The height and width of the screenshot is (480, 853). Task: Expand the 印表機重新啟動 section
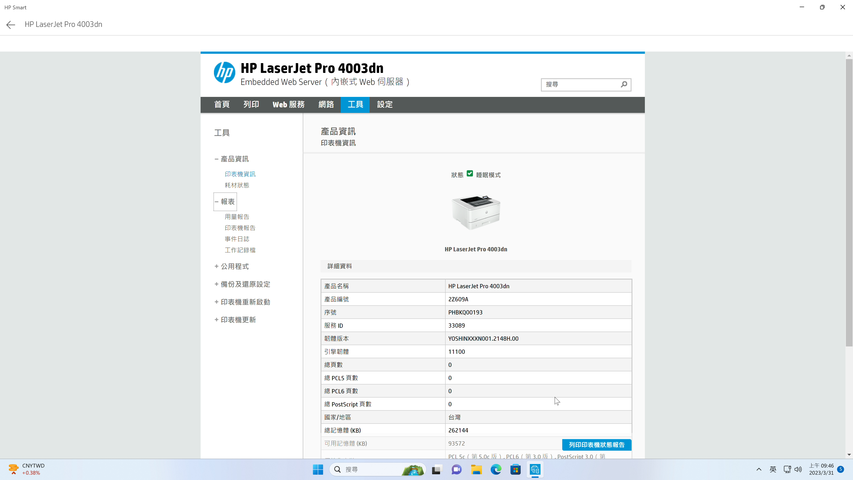[242, 302]
